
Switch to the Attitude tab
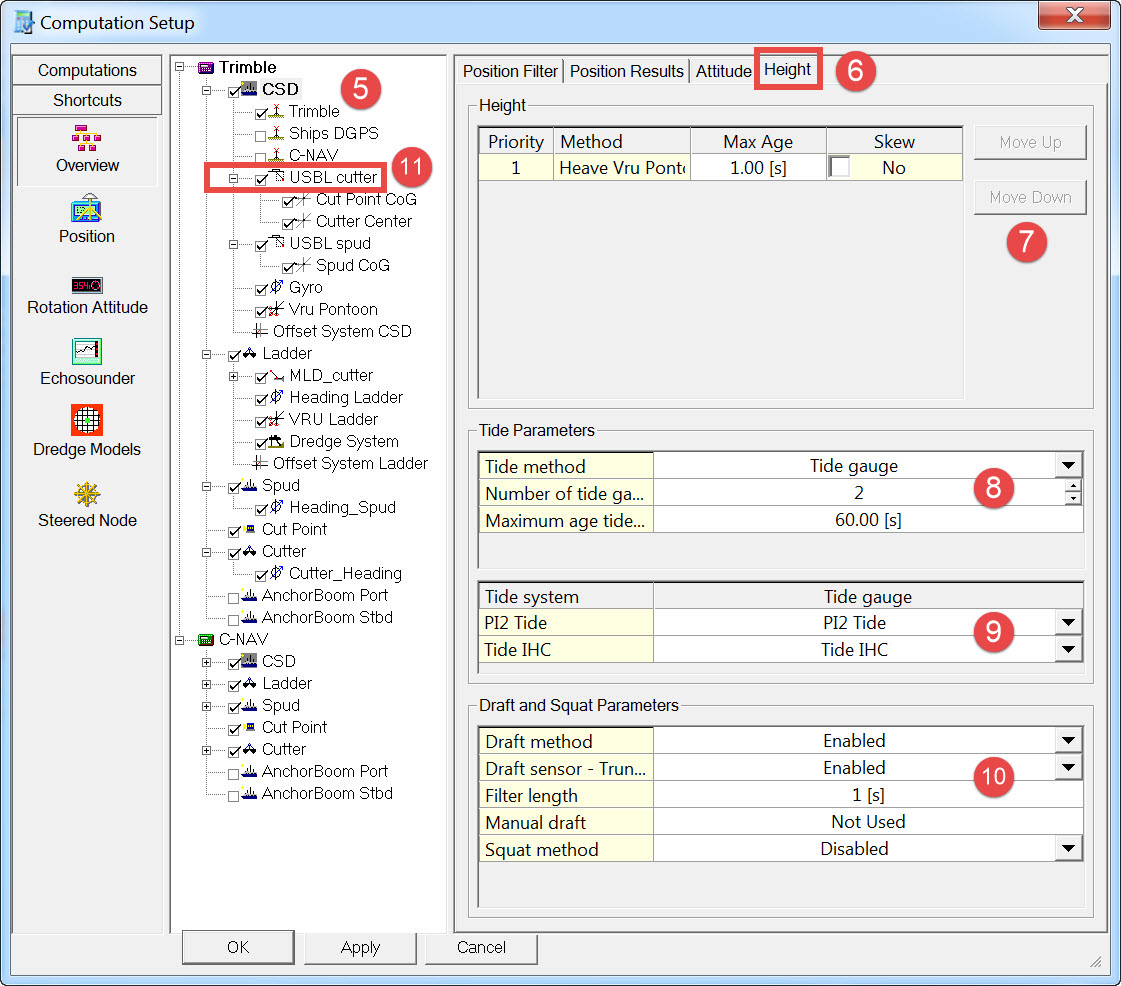coord(723,71)
